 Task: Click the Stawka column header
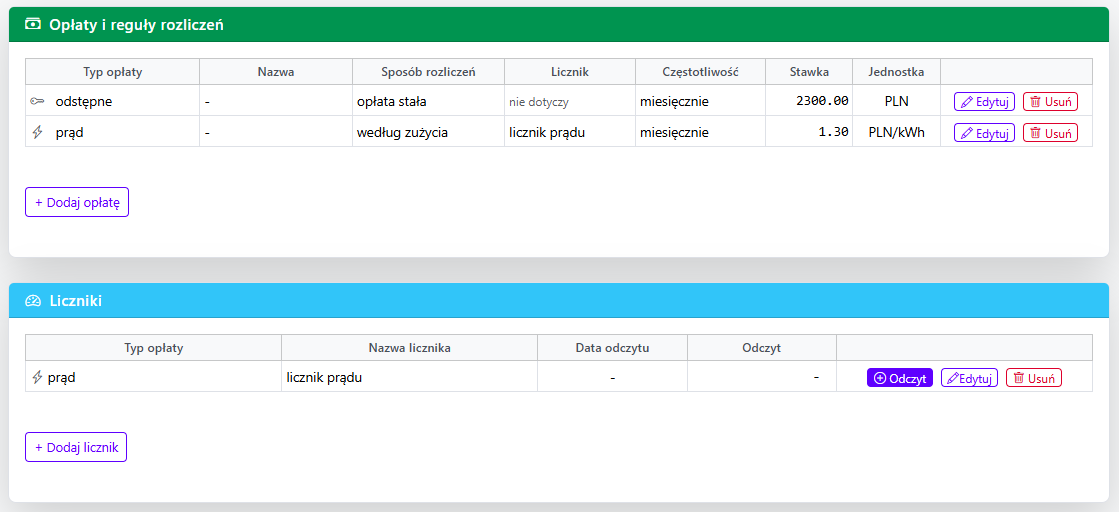pyautogui.click(x=809, y=71)
